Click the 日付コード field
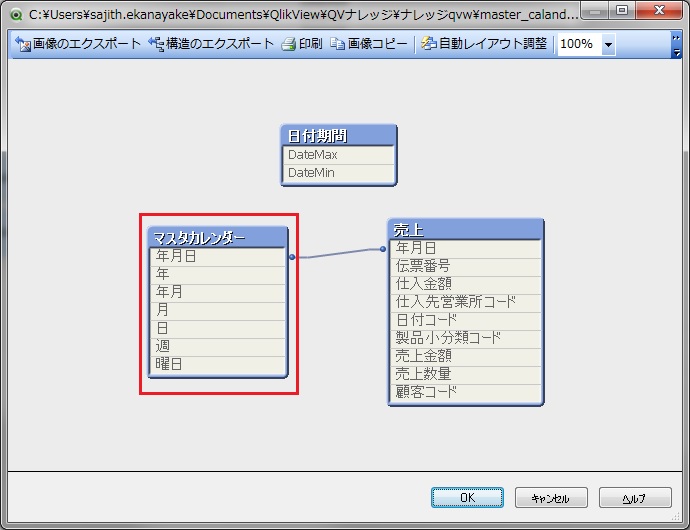Viewport: 690px width, 530px height. click(466, 321)
